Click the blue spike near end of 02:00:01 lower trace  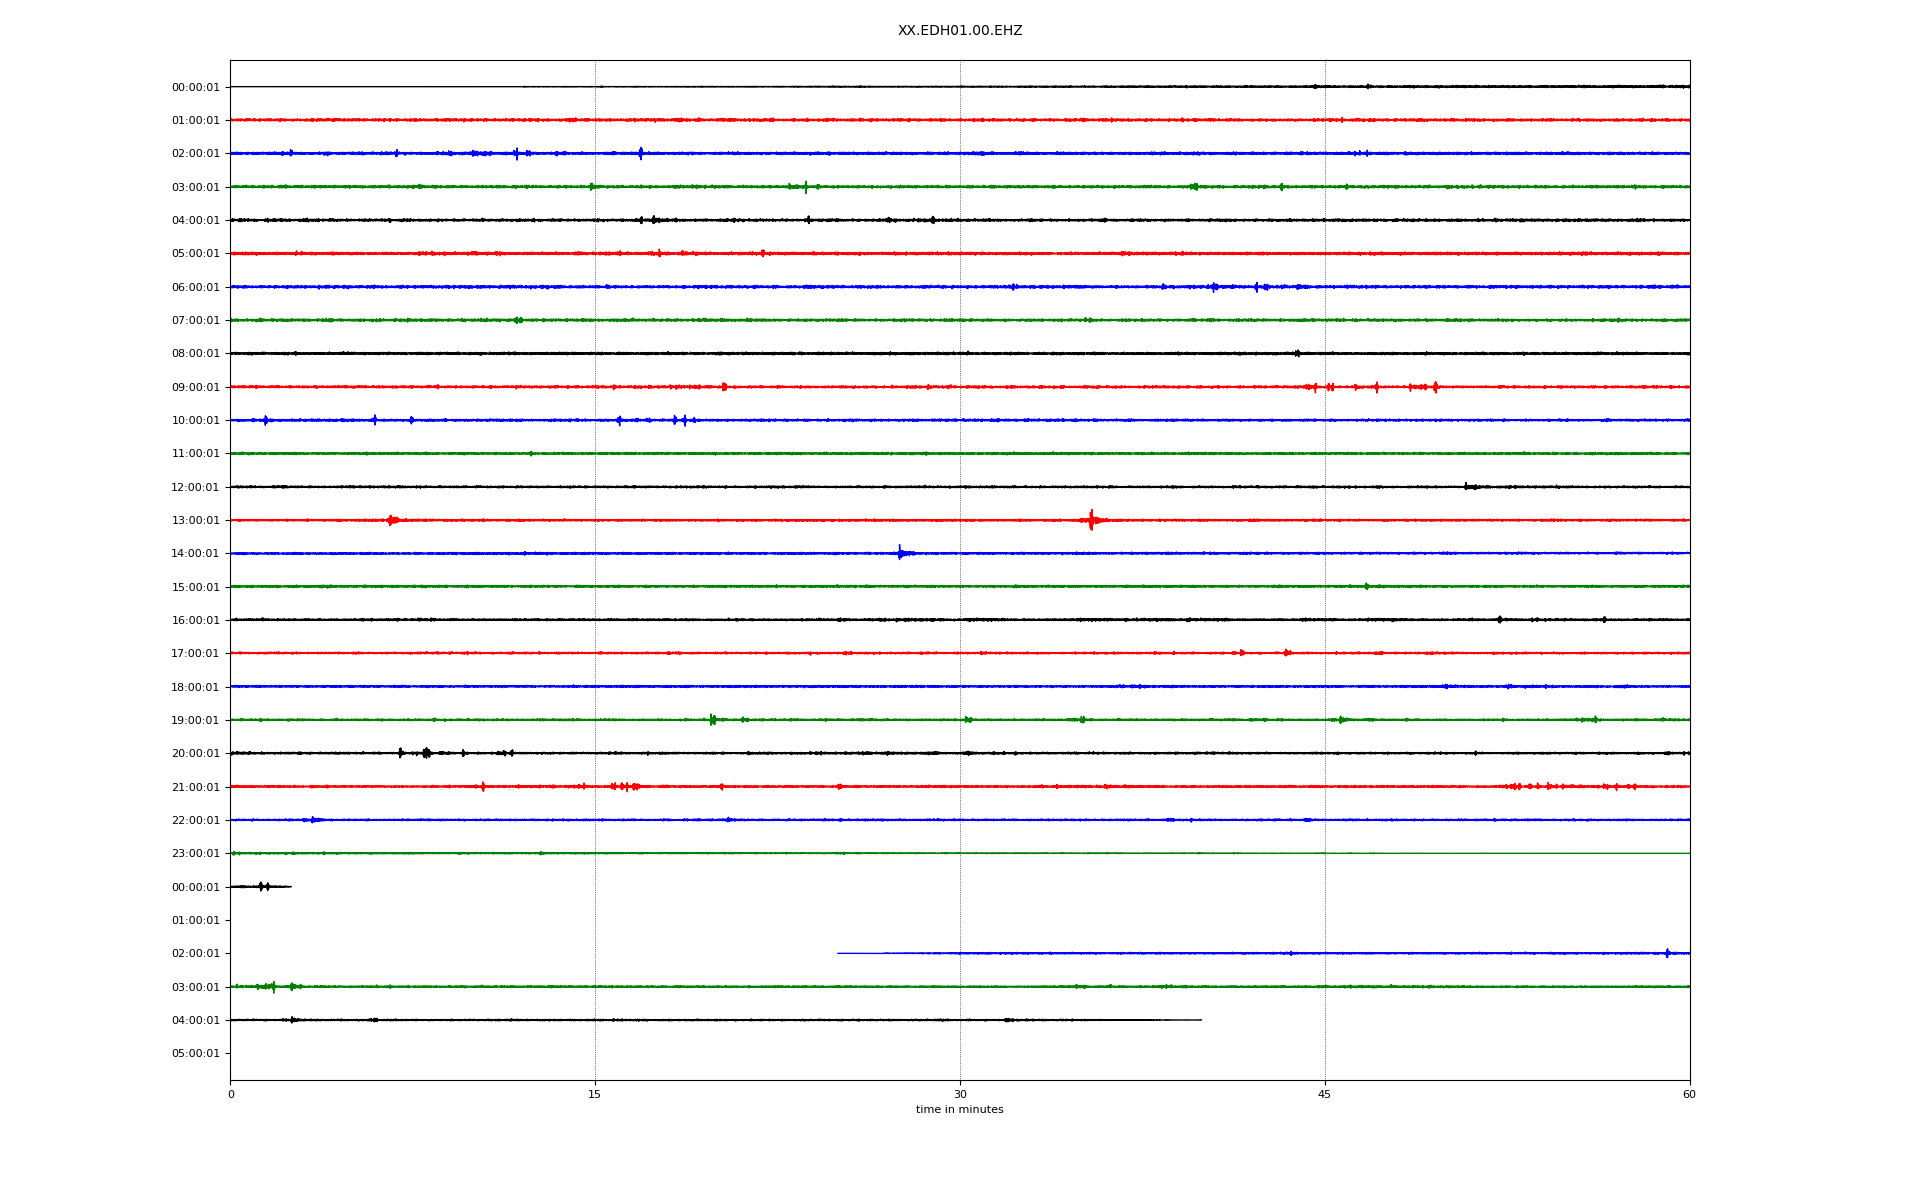tap(1667, 953)
